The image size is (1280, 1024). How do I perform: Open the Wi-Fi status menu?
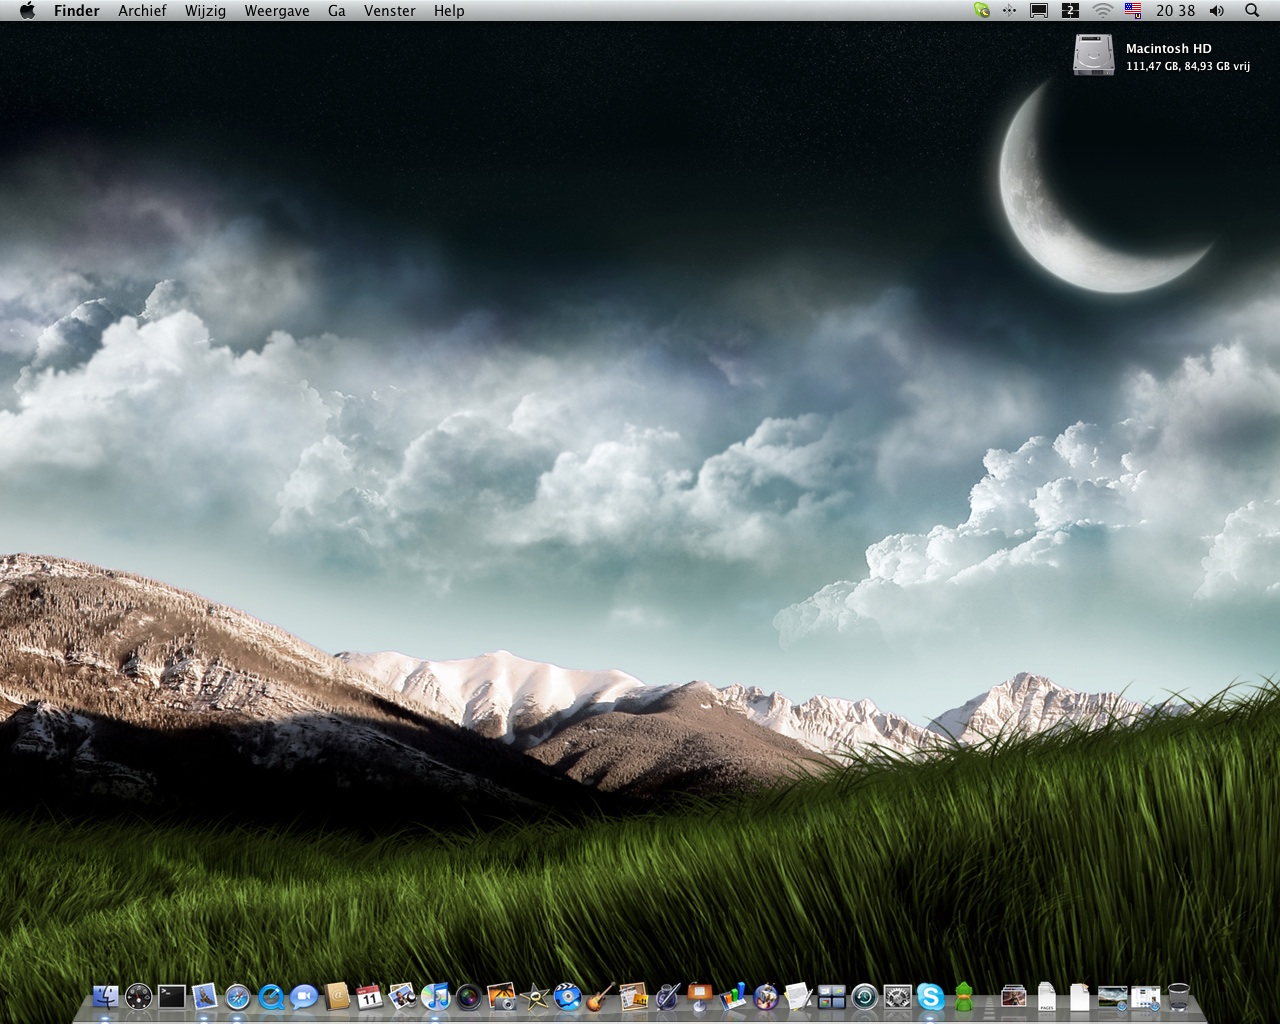1102,10
